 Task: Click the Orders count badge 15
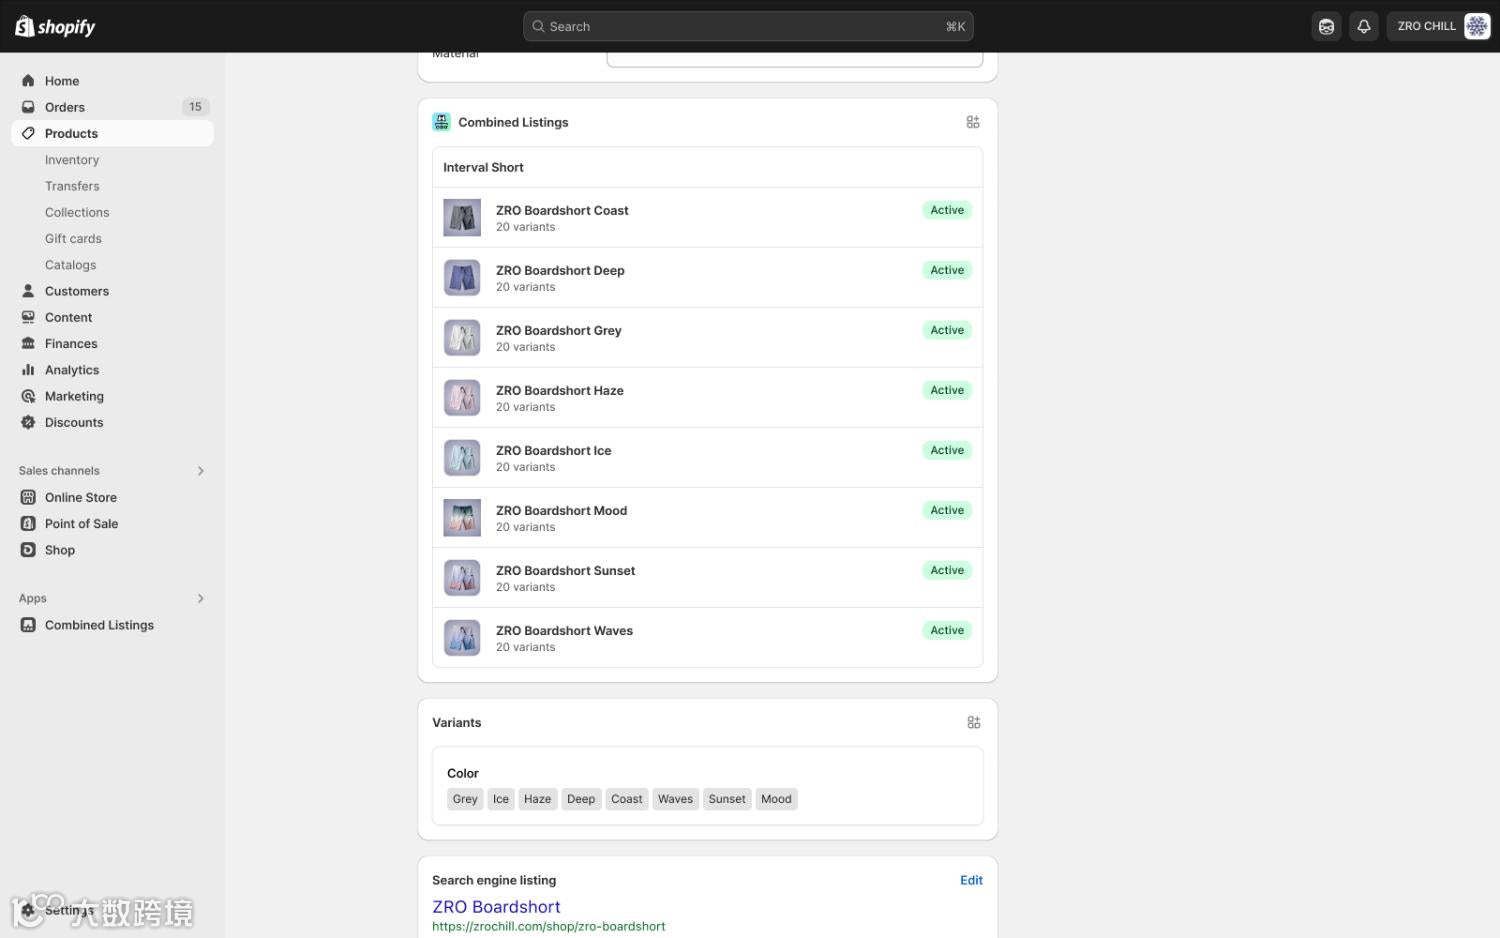(195, 107)
